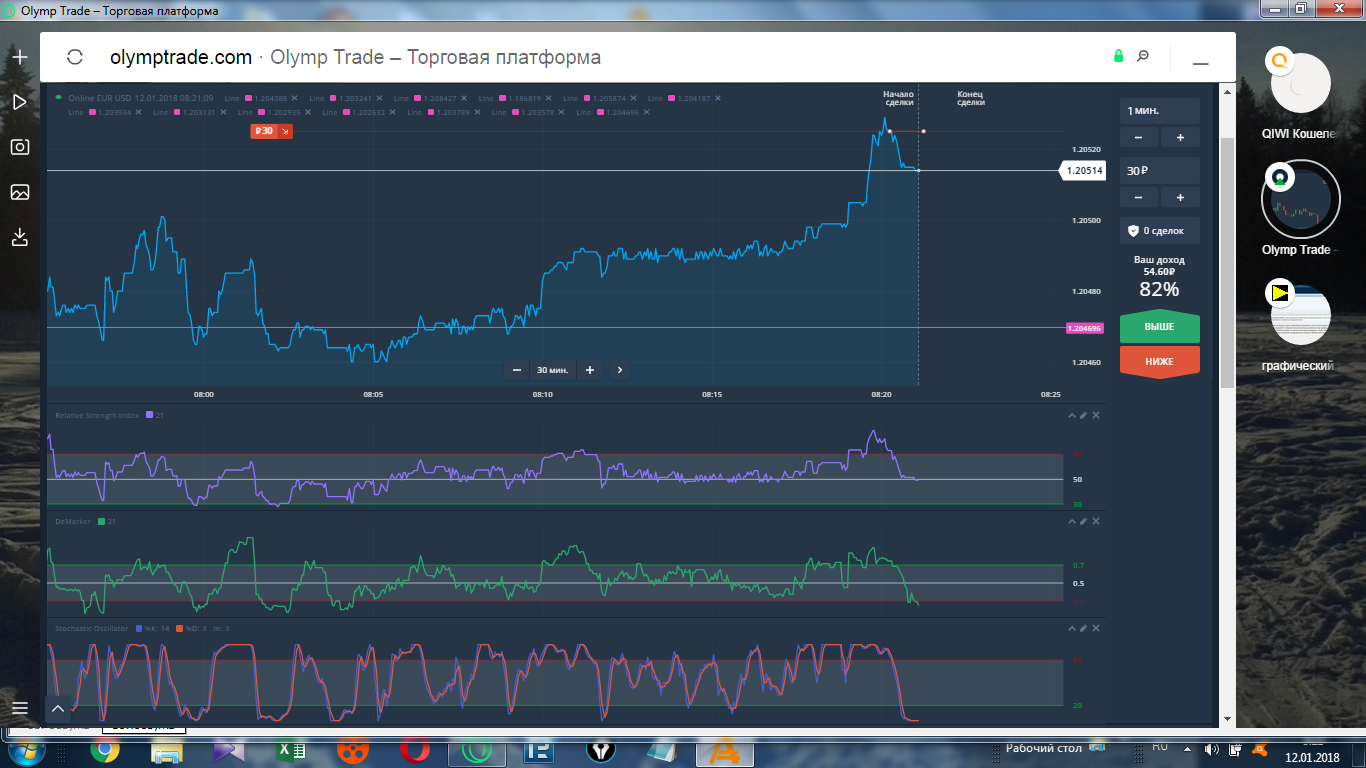Click right arrow next to timeframe controls
Viewport: 1366px width, 768px height.
click(x=620, y=370)
